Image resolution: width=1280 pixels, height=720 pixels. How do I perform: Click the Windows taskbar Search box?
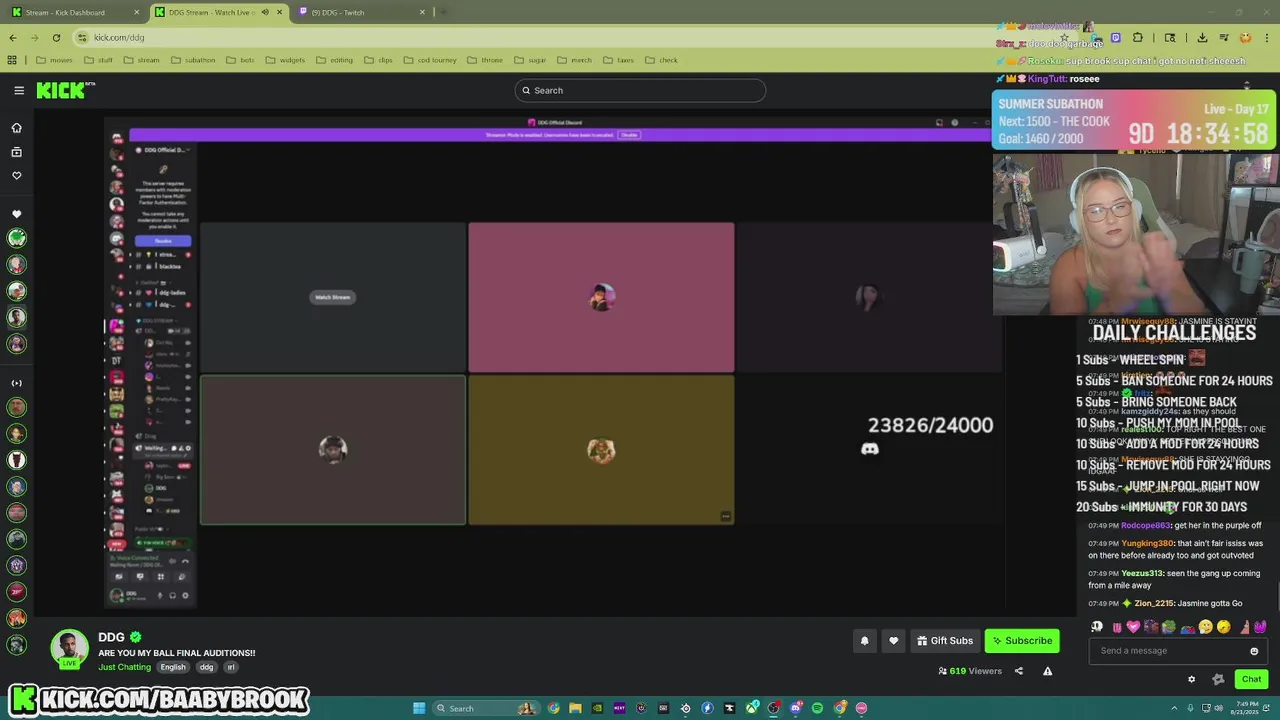coord(486,708)
